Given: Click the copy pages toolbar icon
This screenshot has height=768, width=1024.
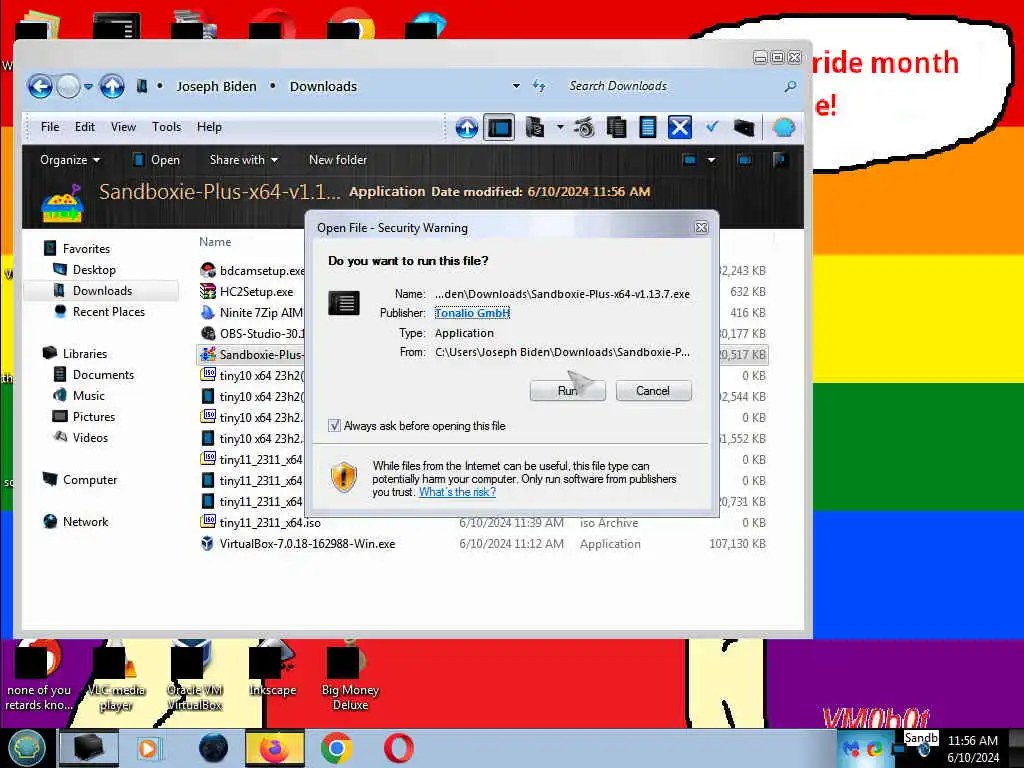Looking at the screenshot, I should pos(616,127).
